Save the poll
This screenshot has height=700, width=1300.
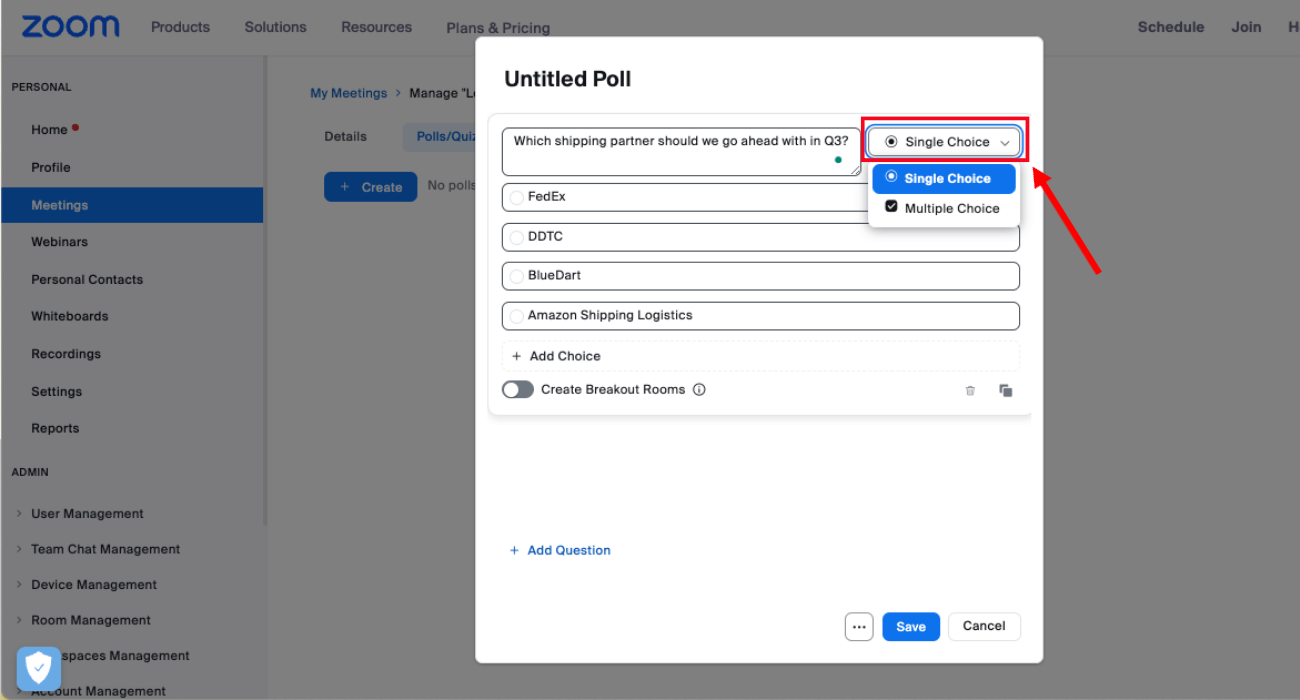[x=911, y=627]
